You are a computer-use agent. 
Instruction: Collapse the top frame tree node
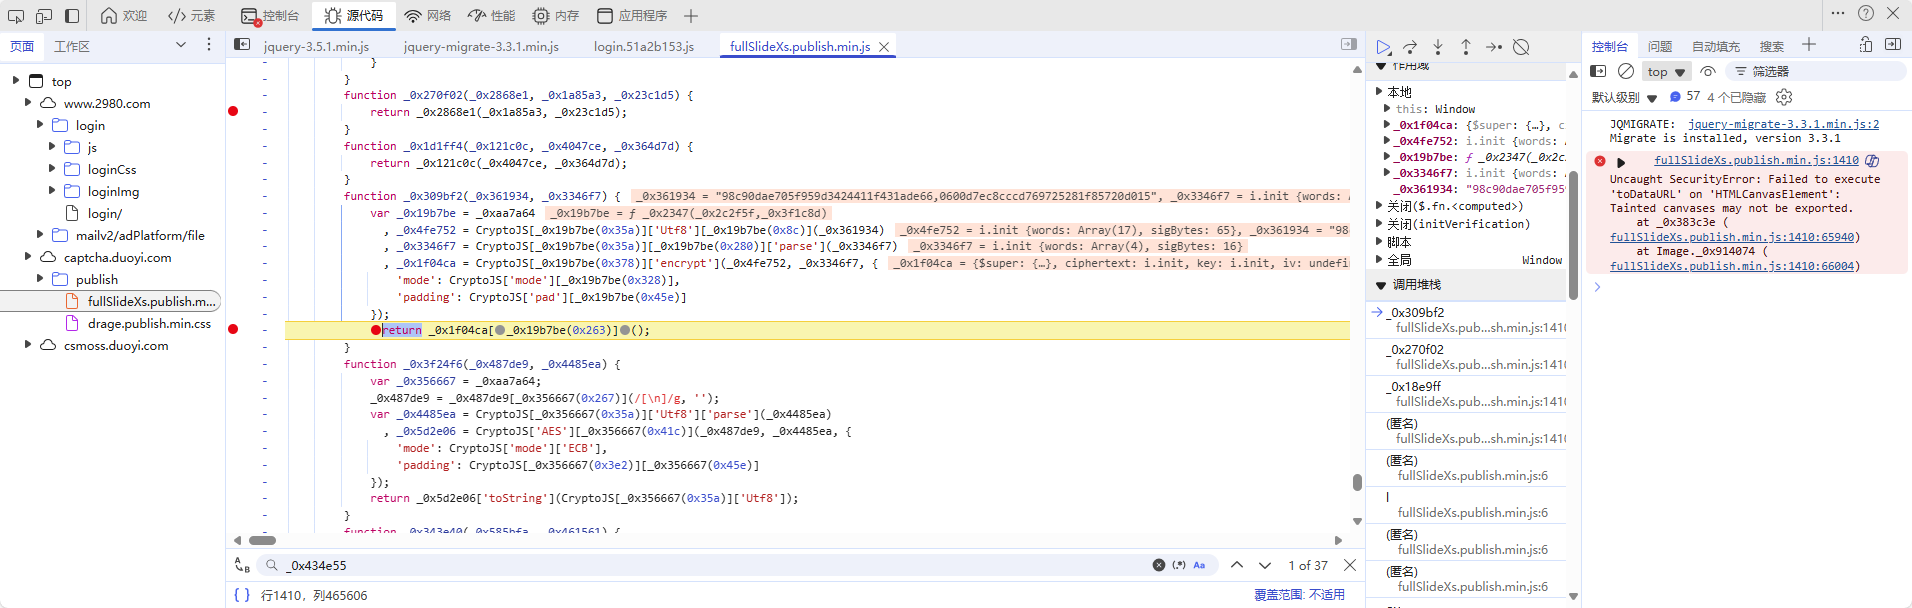tap(15, 80)
